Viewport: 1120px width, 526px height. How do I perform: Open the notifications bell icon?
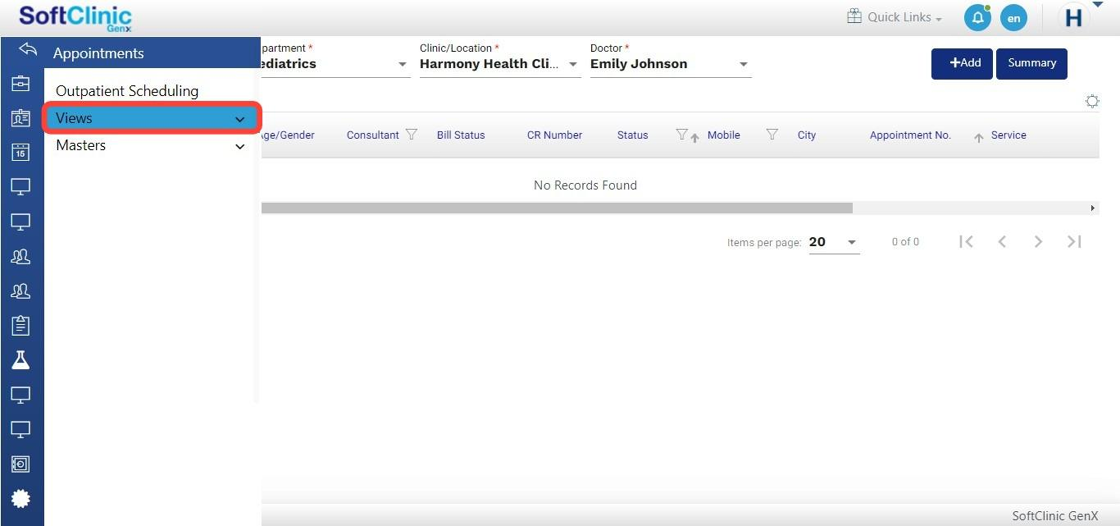tap(977, 18)
